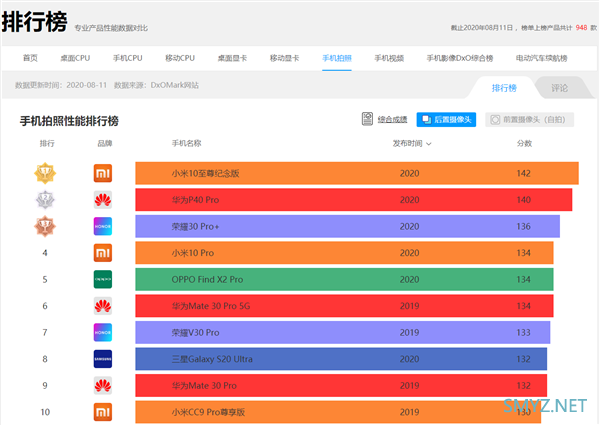
Task: Switch to the 排行榜 sub-tab
Action: click(x=504, y=88)
